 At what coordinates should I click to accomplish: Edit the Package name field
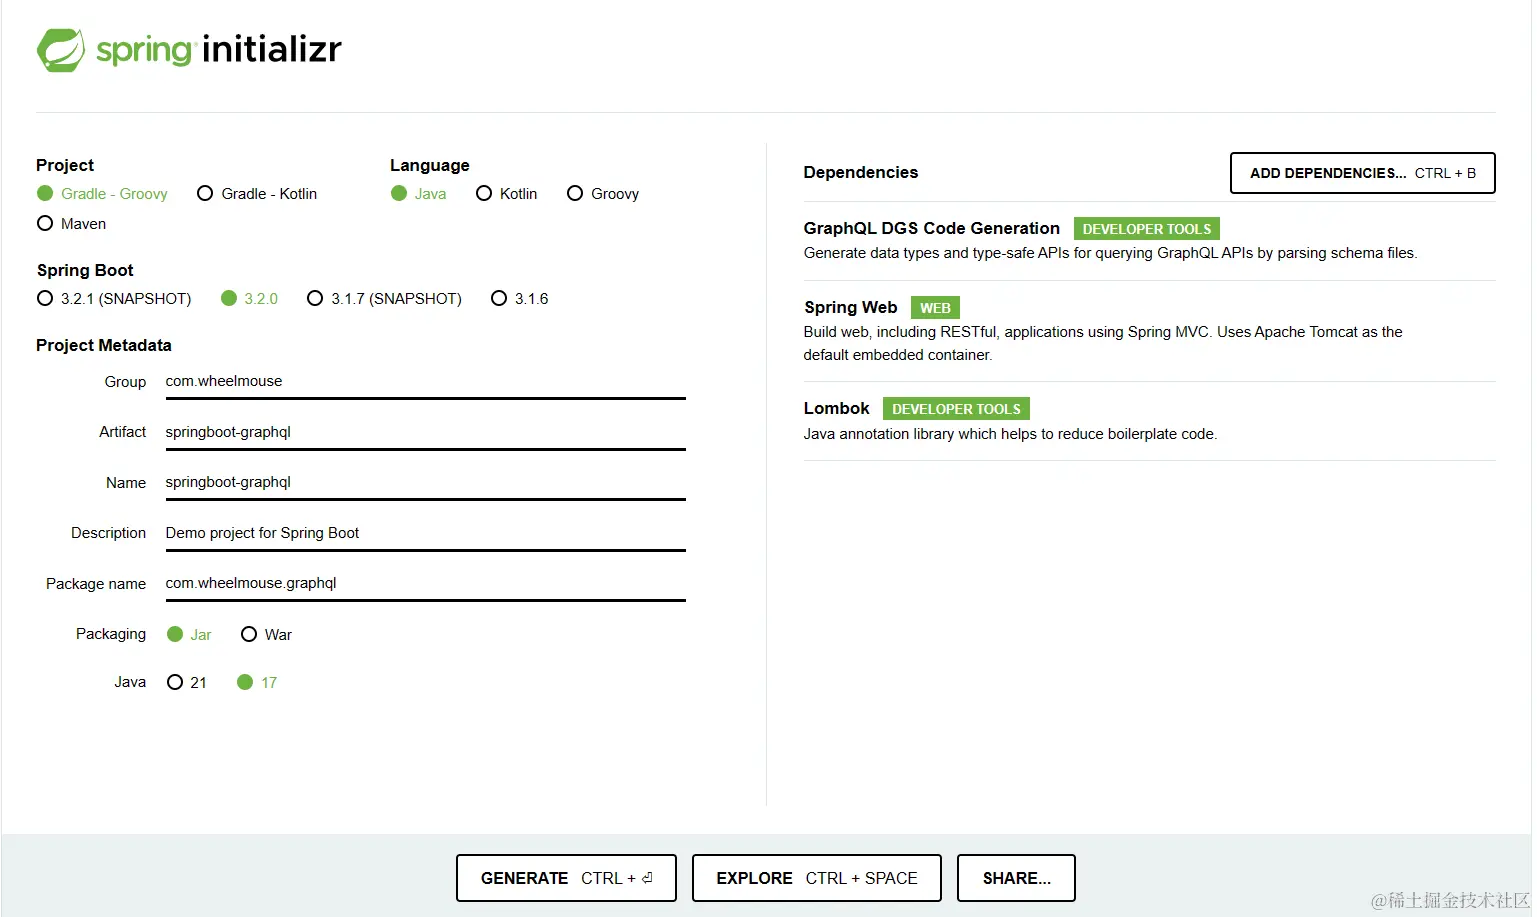click(x=425, y=584)
